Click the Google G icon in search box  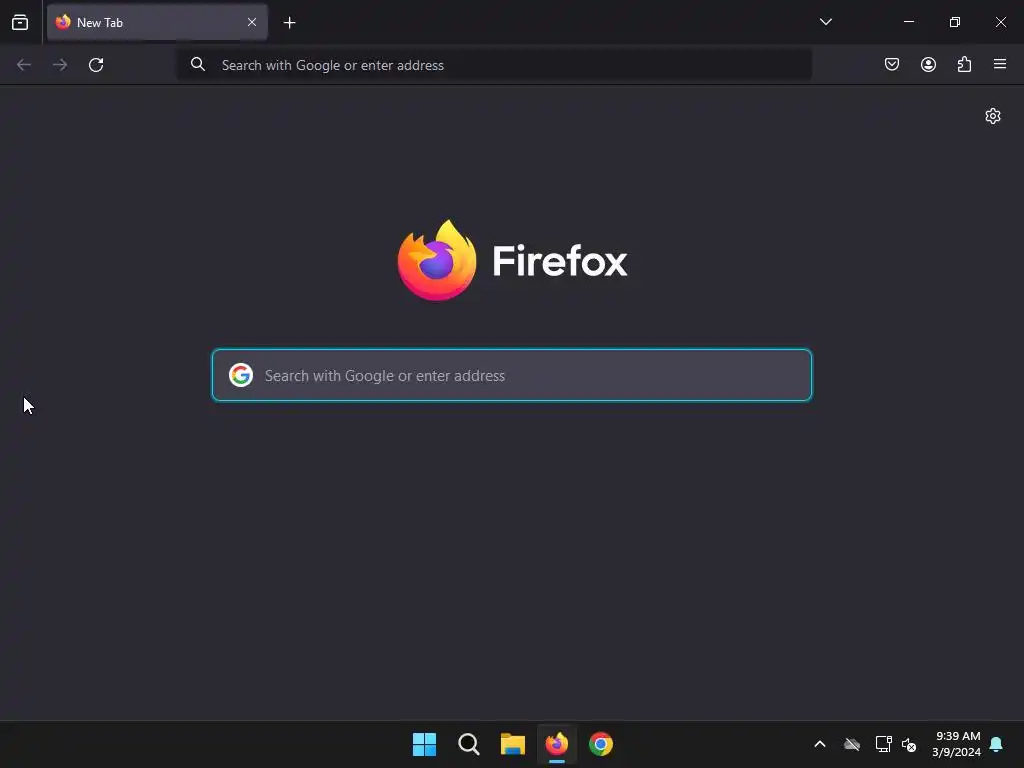coord(241,375)
